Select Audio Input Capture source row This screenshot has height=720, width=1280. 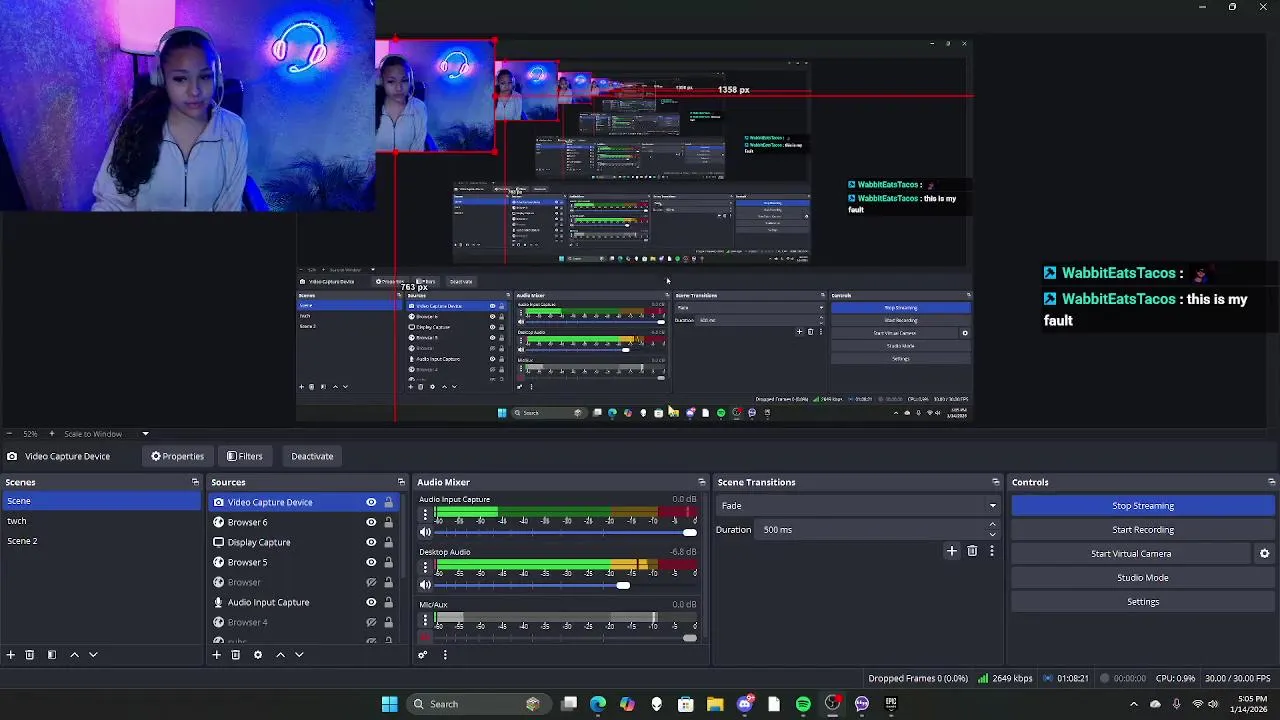(x=302, y=602)
